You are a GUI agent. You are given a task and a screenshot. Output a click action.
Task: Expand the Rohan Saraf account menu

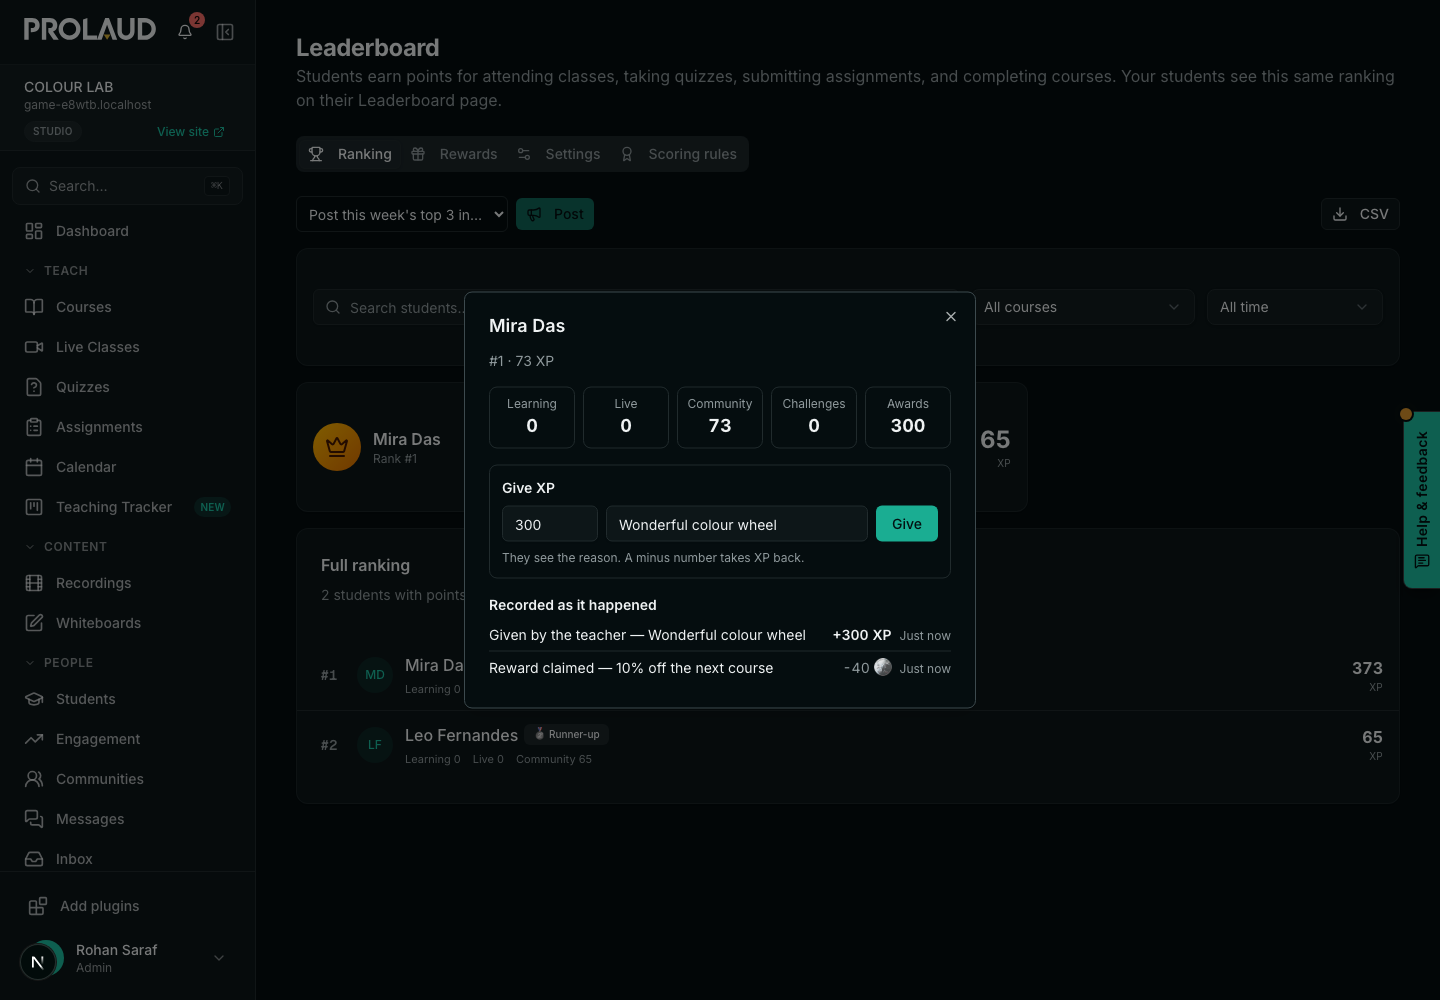pos(128,958)
